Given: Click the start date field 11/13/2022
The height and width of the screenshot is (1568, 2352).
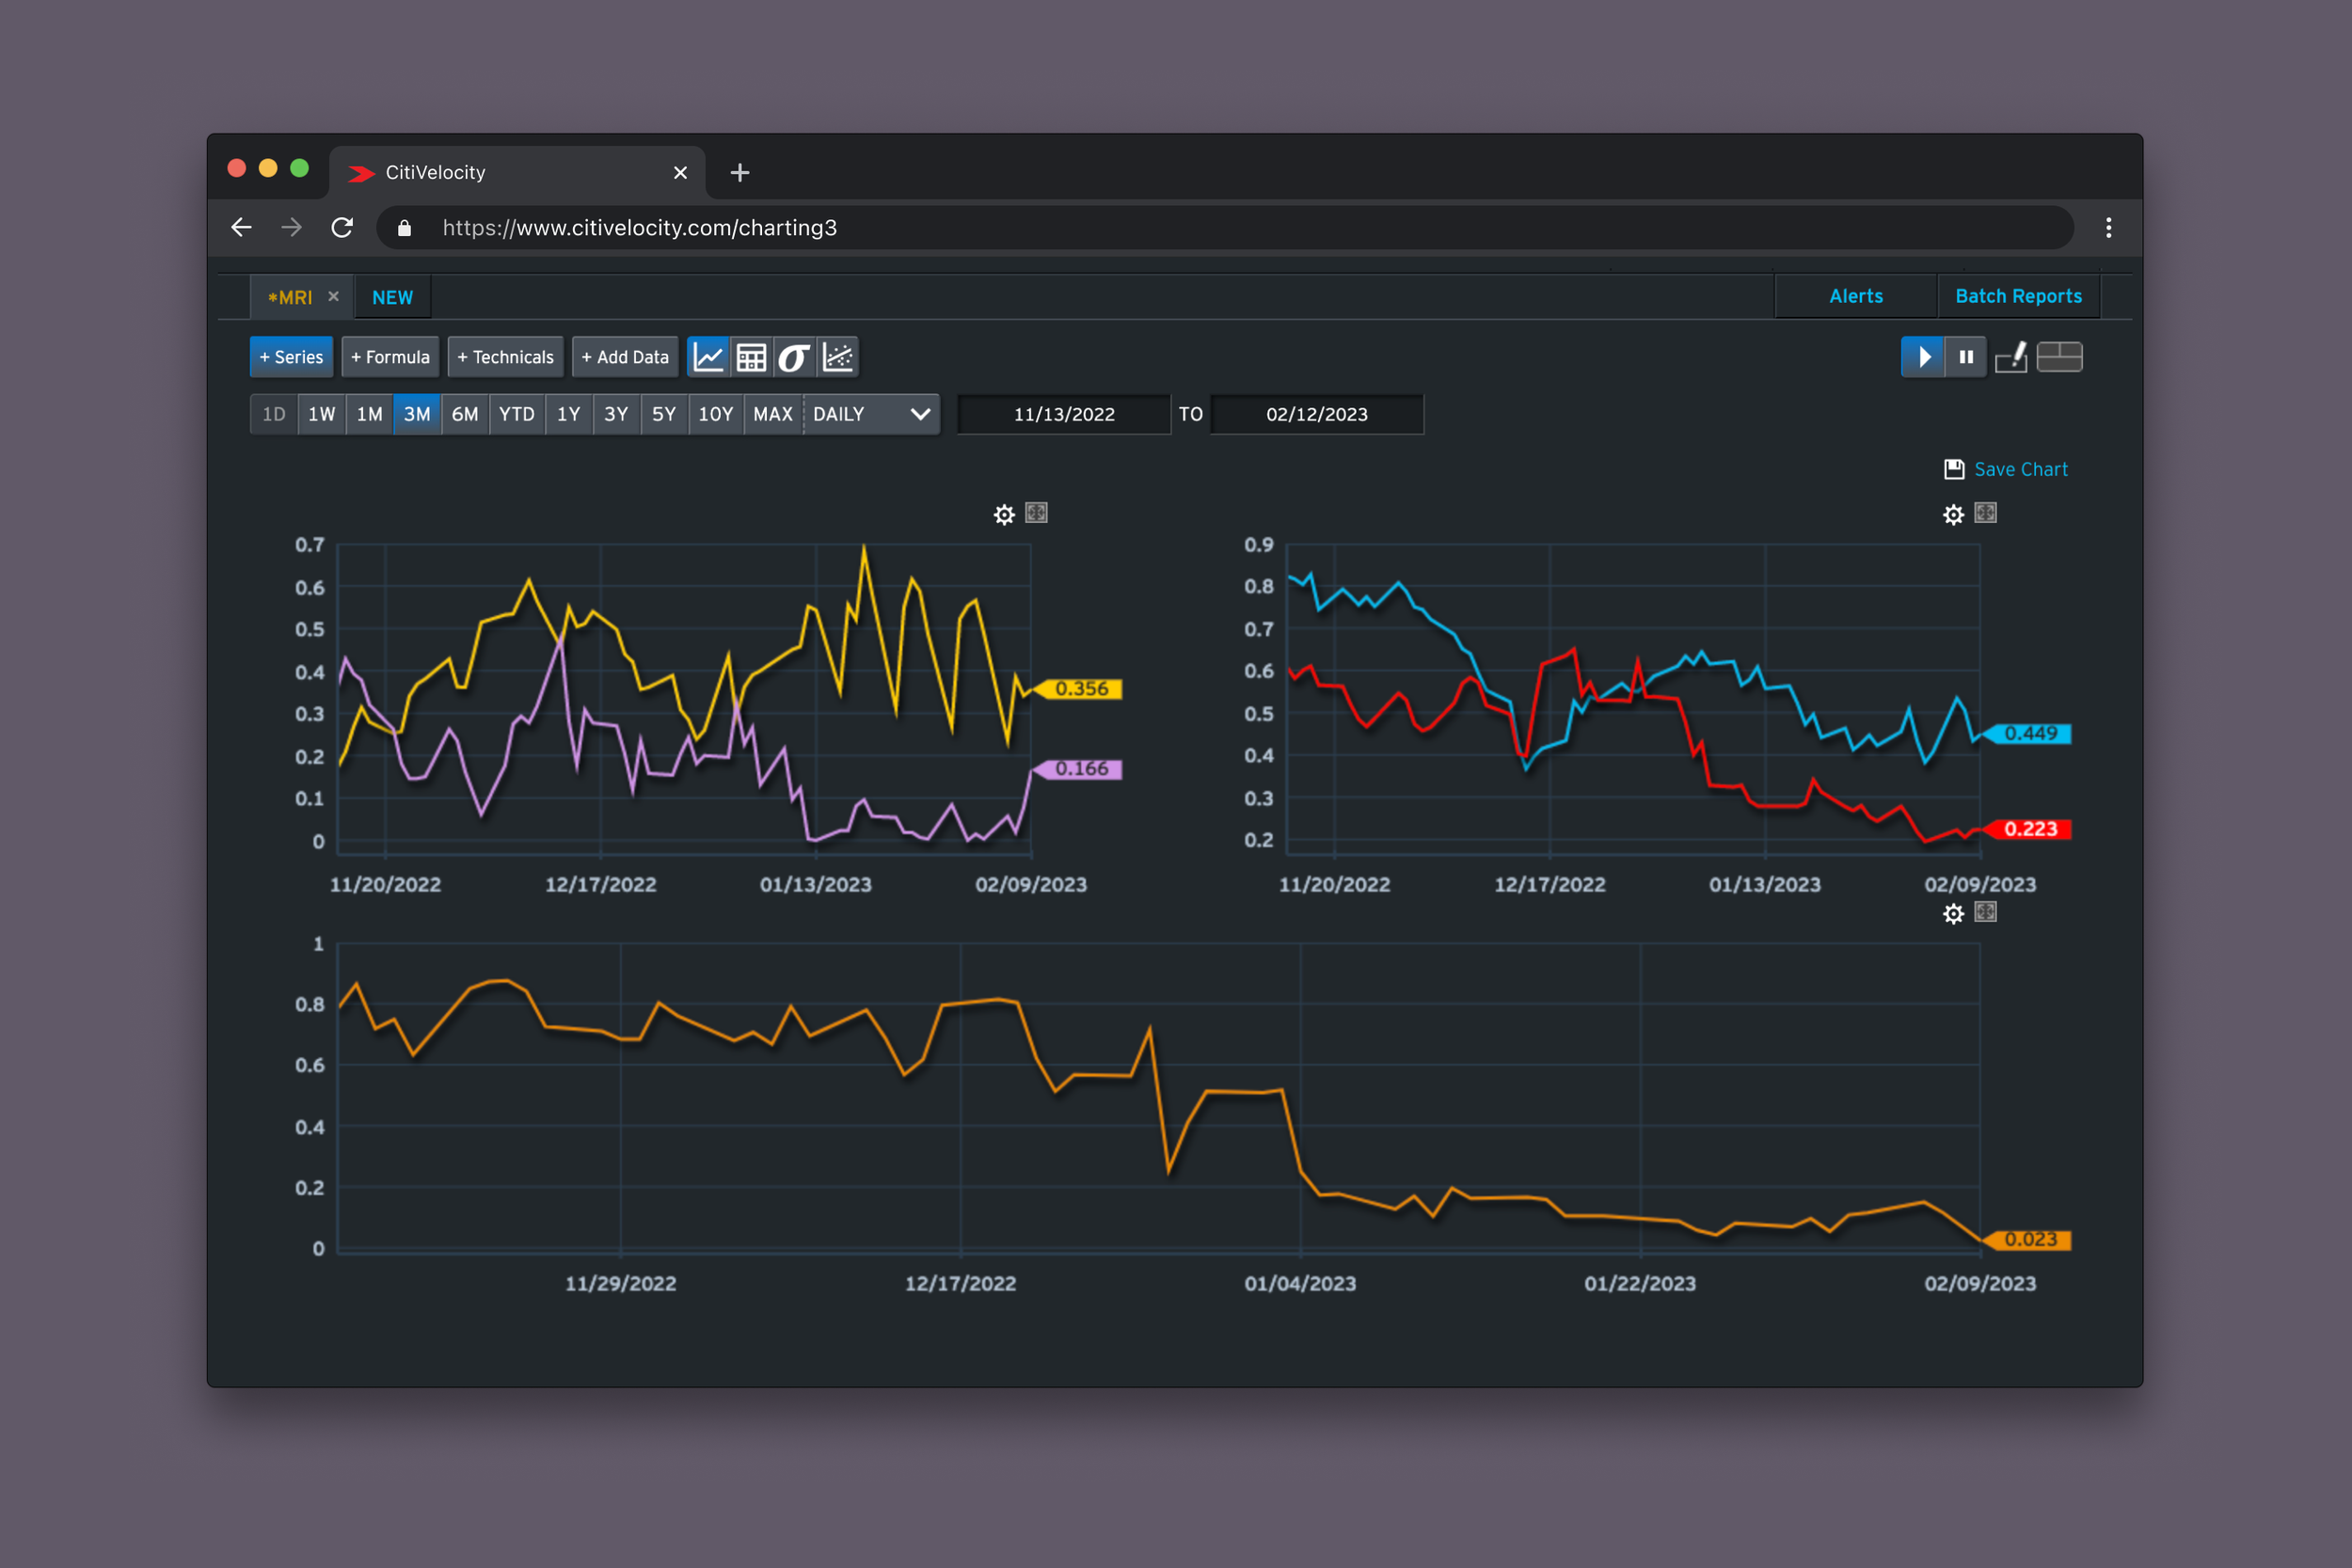Looking at the screenshot, I should pyautogui.click(x=1064, y=414).
